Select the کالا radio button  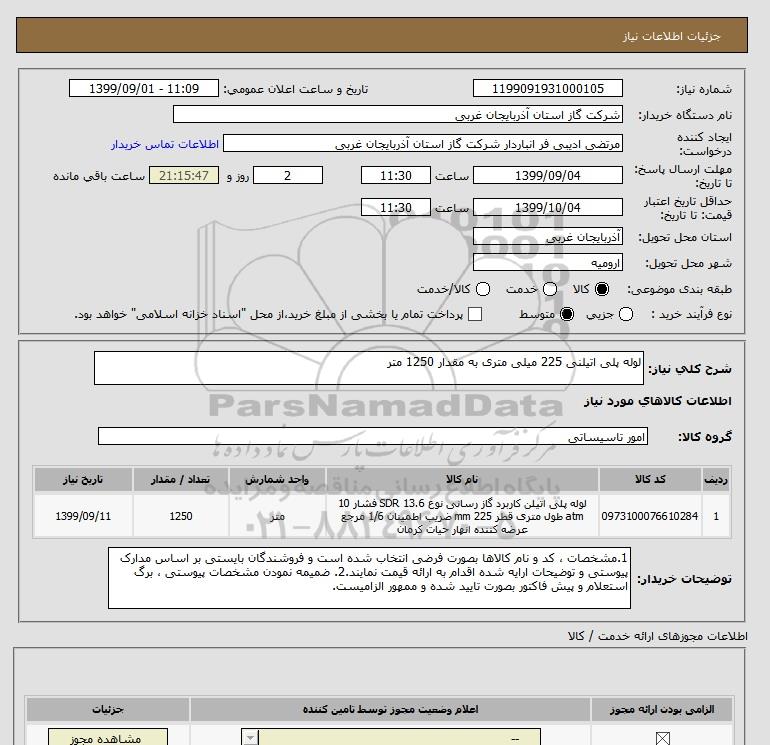(x=602, y=289)
